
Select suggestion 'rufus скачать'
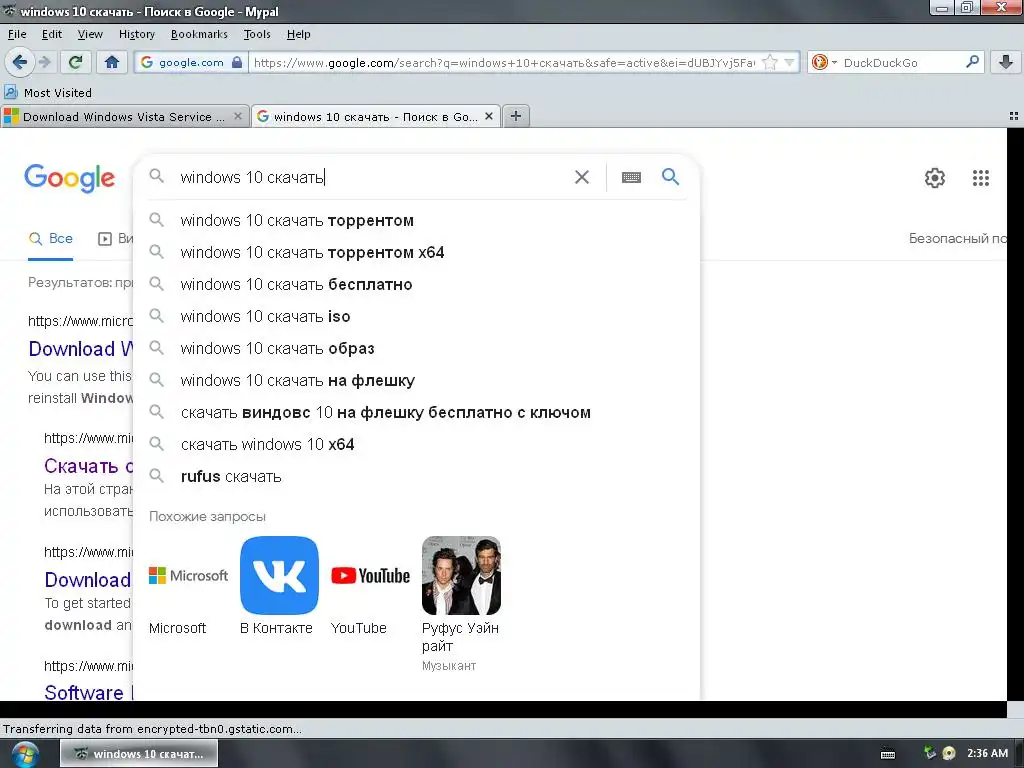417,477
